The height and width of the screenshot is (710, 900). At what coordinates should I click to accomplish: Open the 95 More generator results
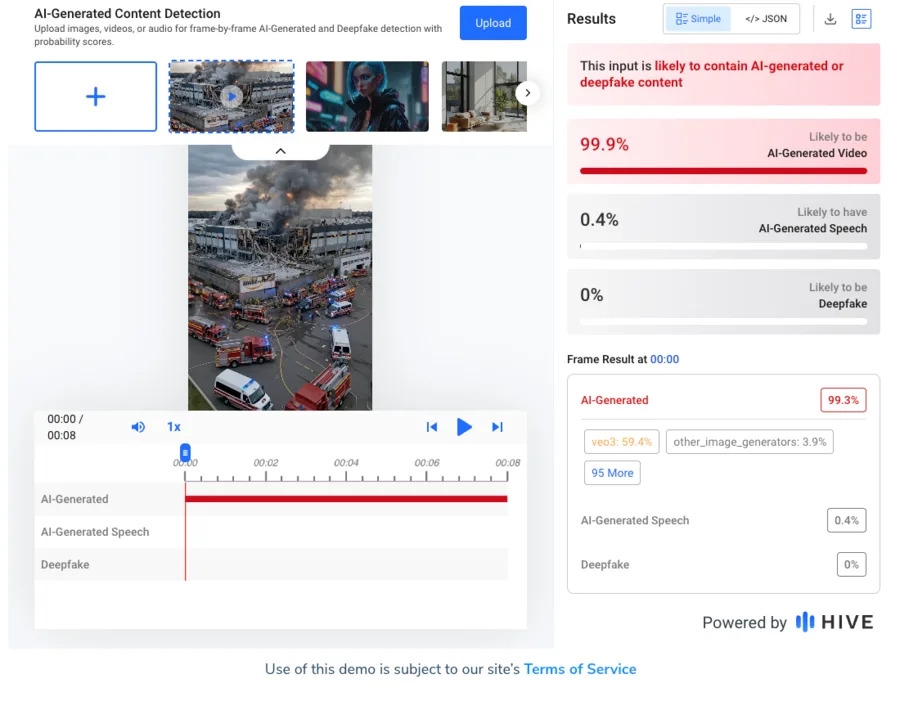click(x=611, y=473)
